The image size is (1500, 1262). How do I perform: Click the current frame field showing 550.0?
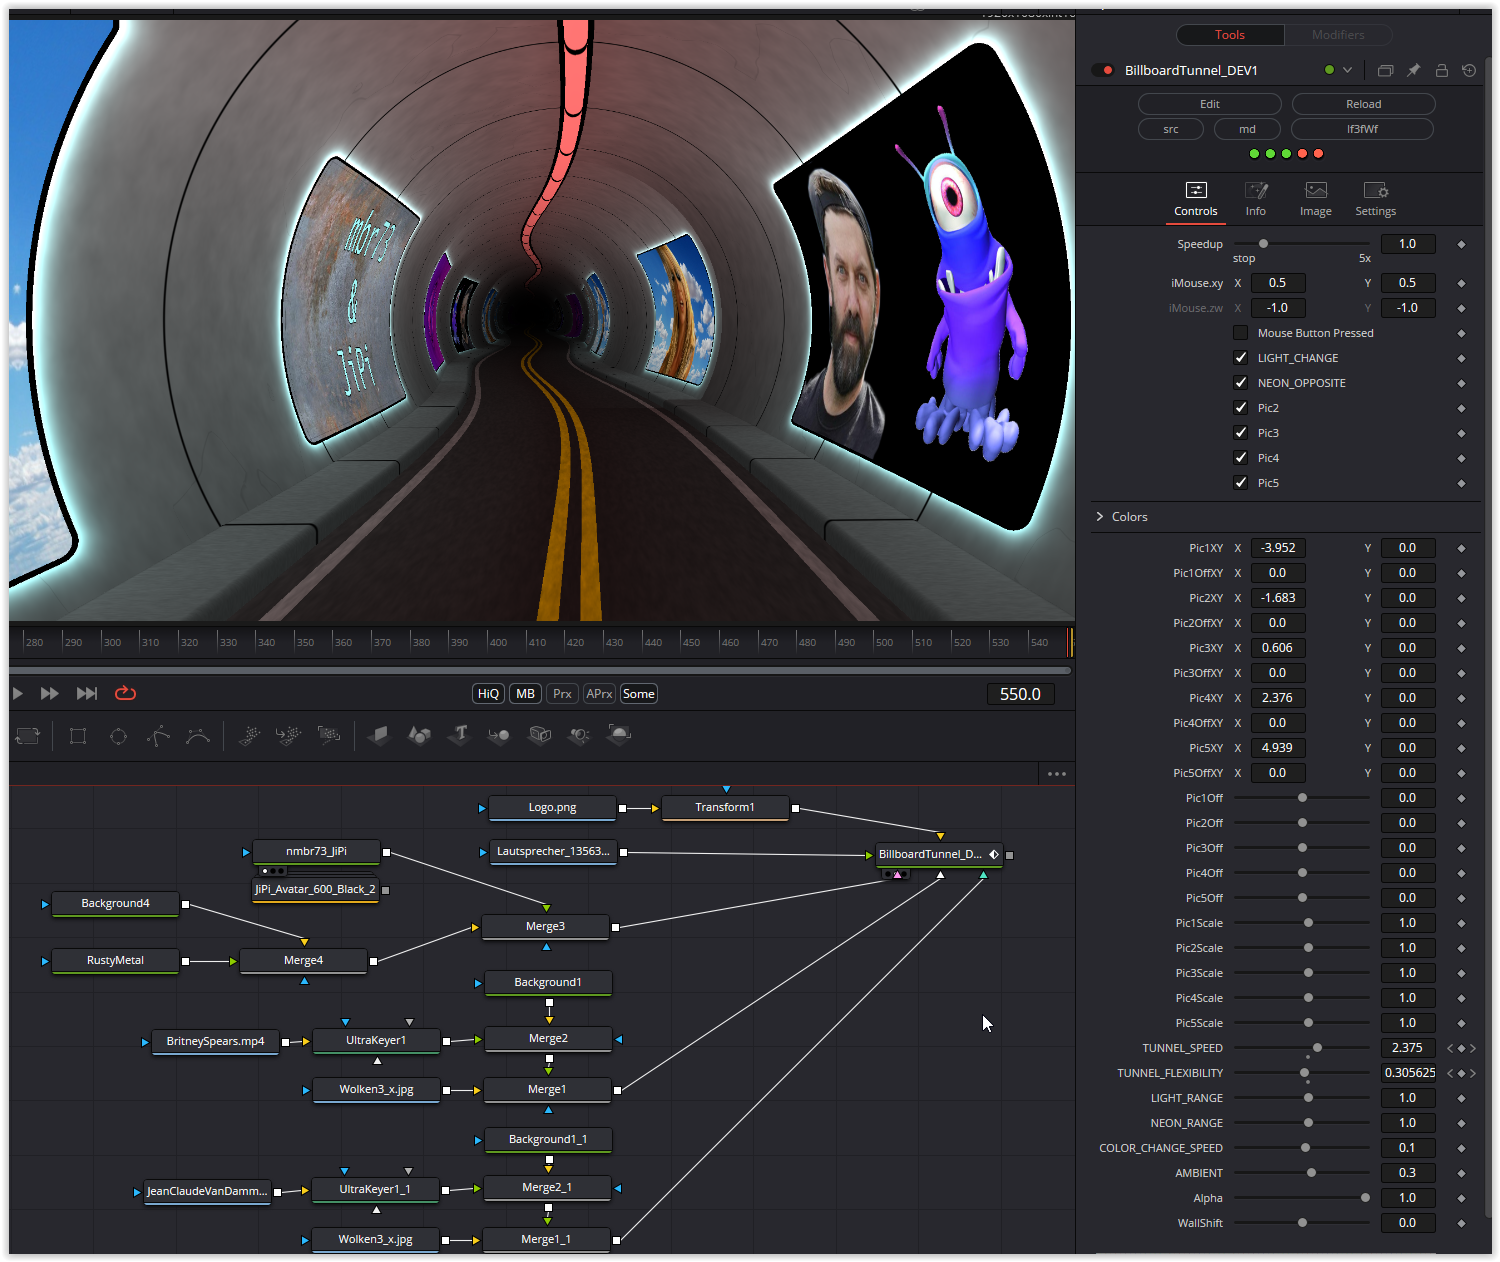click(x=1020, y=694)
